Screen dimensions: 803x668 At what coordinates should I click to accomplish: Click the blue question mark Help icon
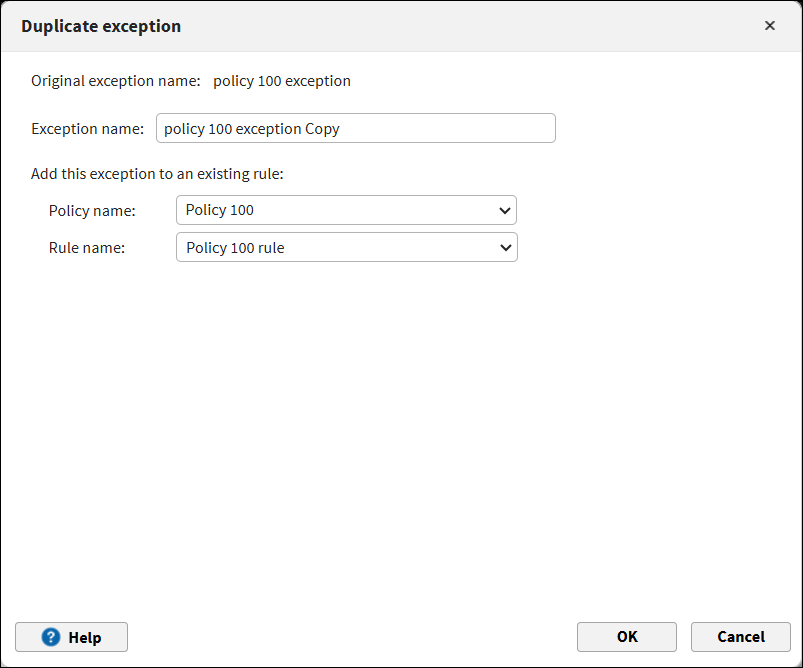point(51,637)
